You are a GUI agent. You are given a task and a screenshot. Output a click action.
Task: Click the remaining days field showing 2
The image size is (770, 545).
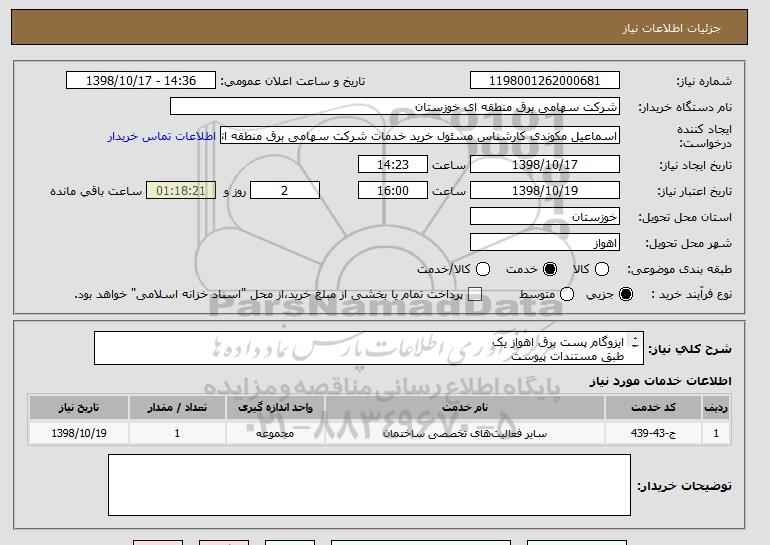[x=285, y=191]
